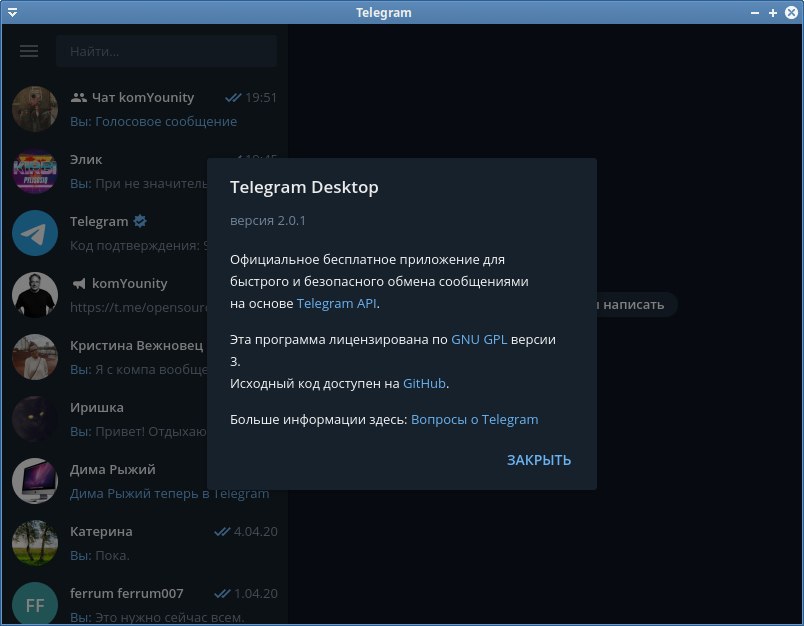
Task: Open the Вопросы о Telegram link
Action: [x=475, y=419]
